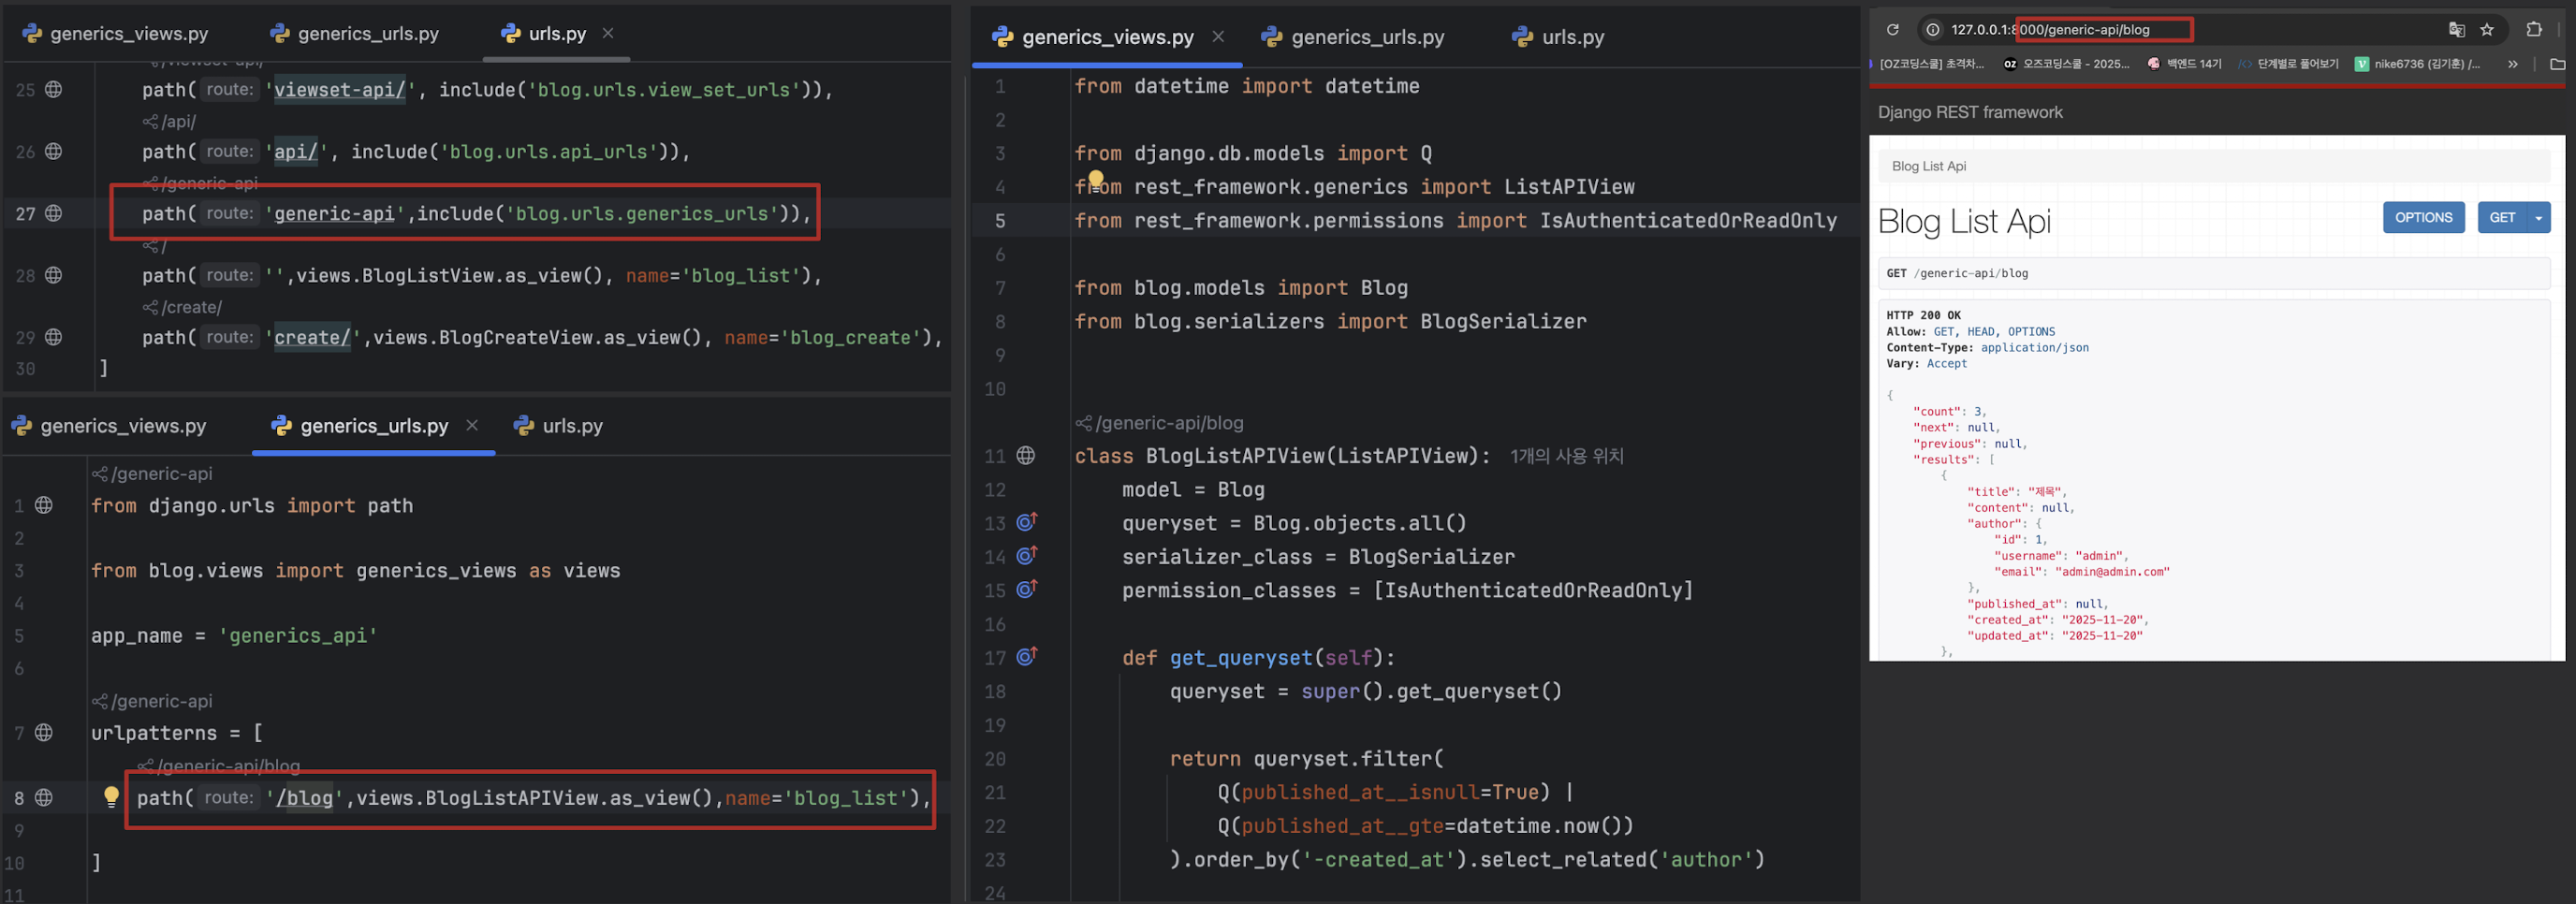Image resolution: width=2576 pixels, height=904 pixels.
Task: Open the urls.py tab in the bottom-left pane
Action: tap(571, 425)
